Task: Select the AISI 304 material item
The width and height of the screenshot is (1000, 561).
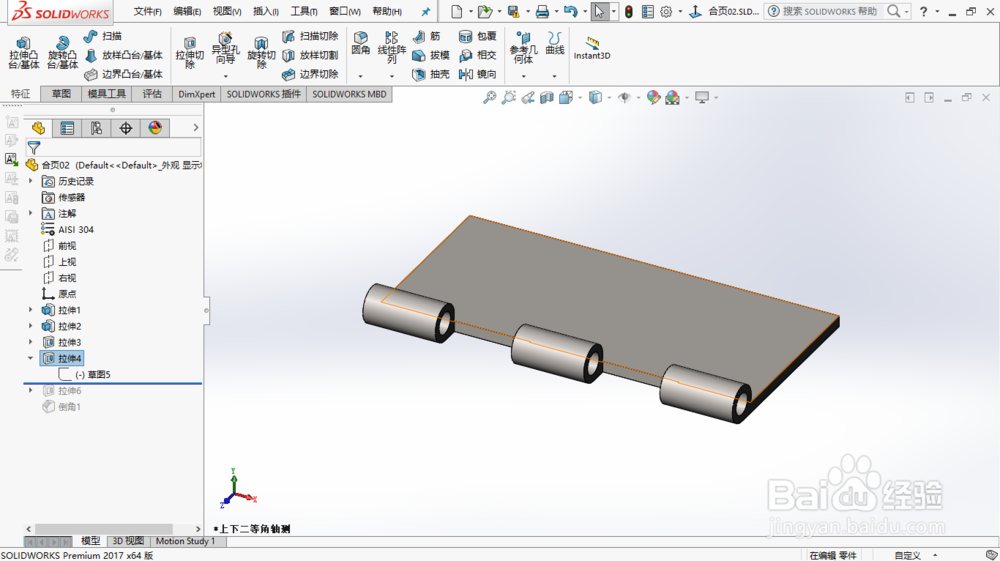Action: pyautogui.click(x=68, y=230)
